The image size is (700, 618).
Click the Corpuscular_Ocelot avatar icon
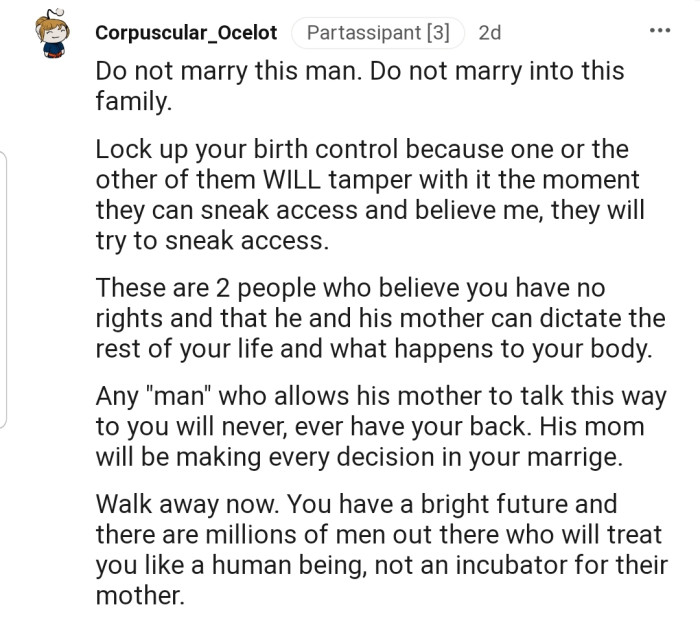pyautogui.click(x=50, y=34)
